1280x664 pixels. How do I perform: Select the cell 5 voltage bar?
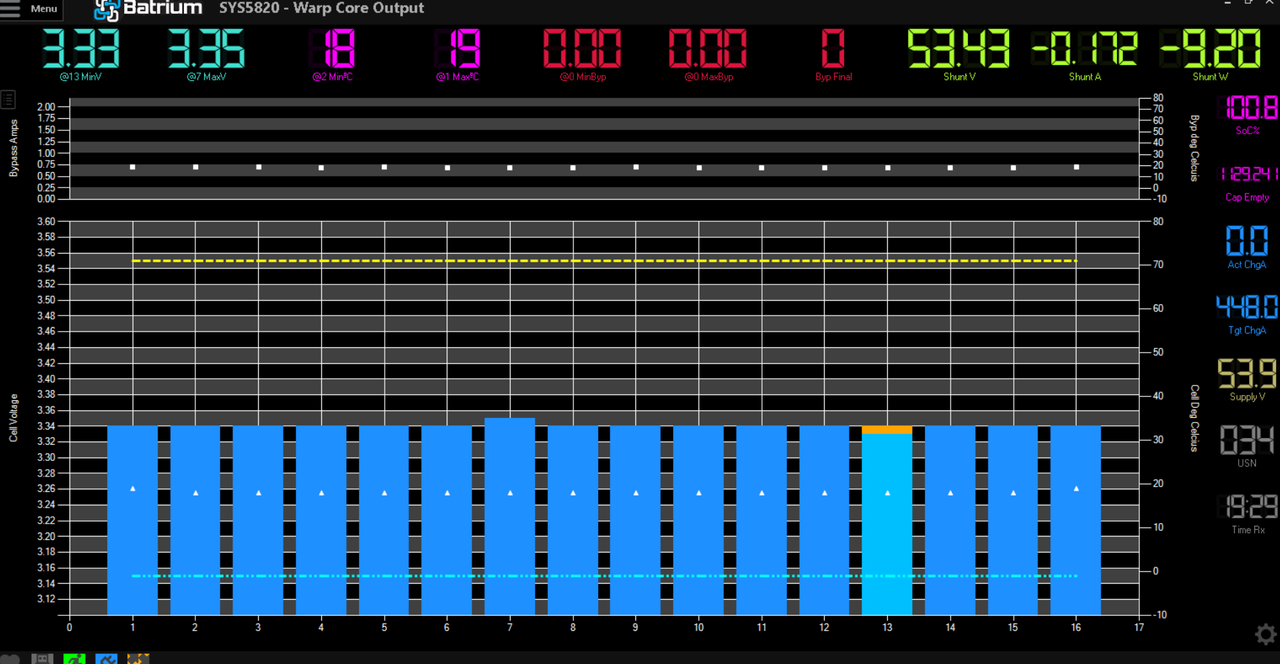(384, 520)
